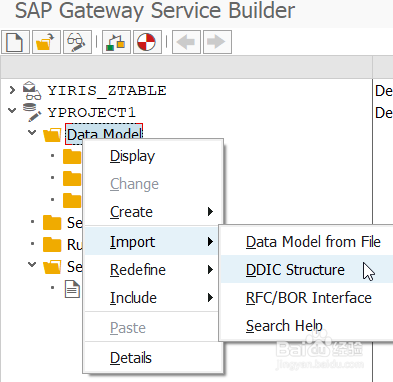Choose DDIC Structure from Import submenu
The height and width of the screenshot is (382, 393).
point(295,270)
